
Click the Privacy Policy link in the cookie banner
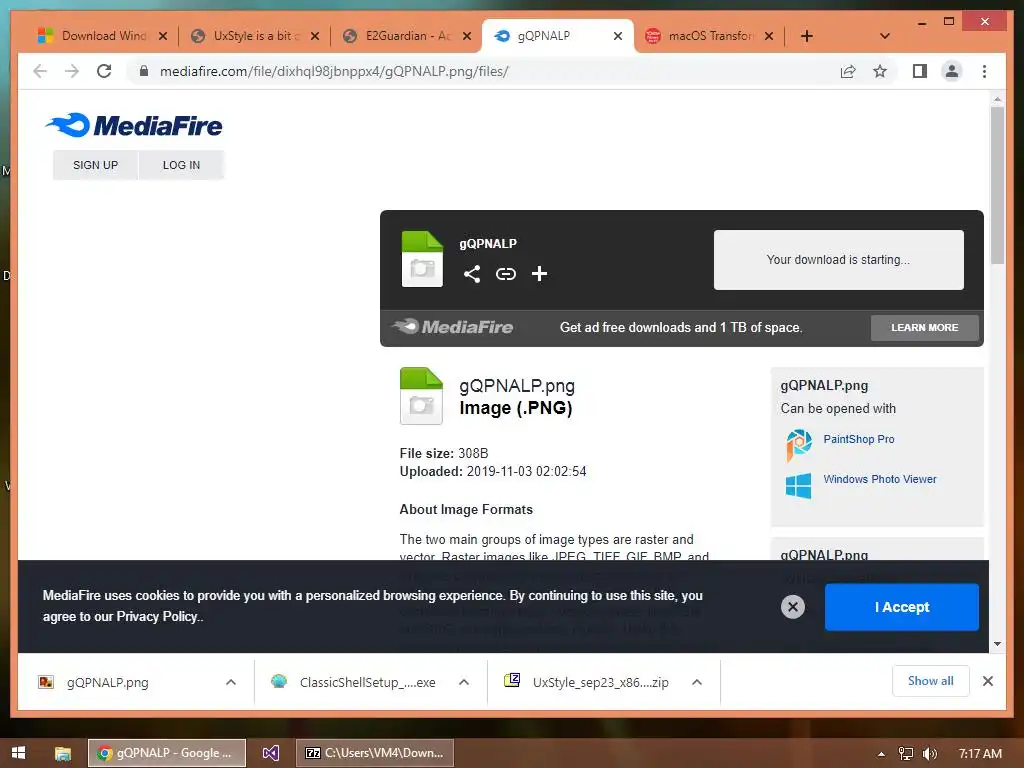[x=157, y=616]
